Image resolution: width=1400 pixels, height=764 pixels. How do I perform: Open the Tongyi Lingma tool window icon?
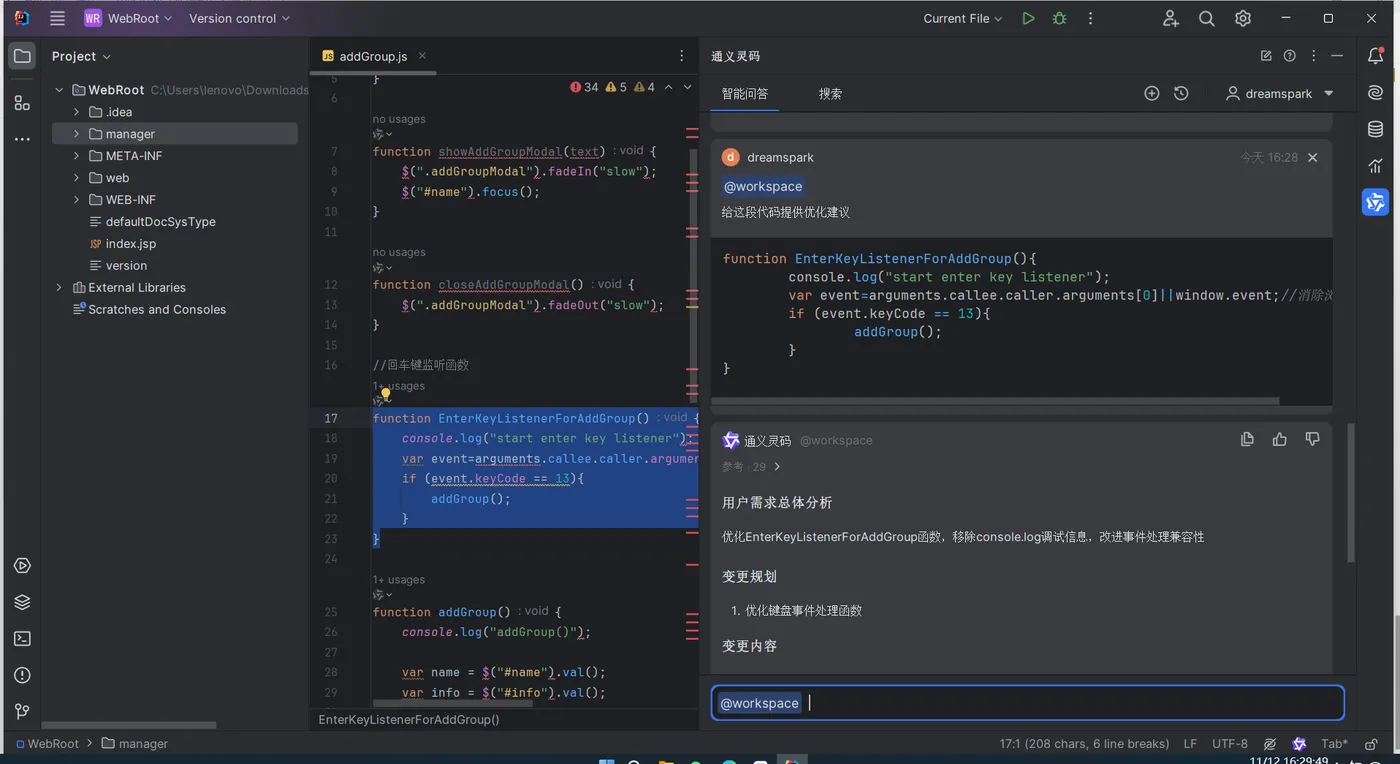pyautogui.click(x=1376, y=202)
